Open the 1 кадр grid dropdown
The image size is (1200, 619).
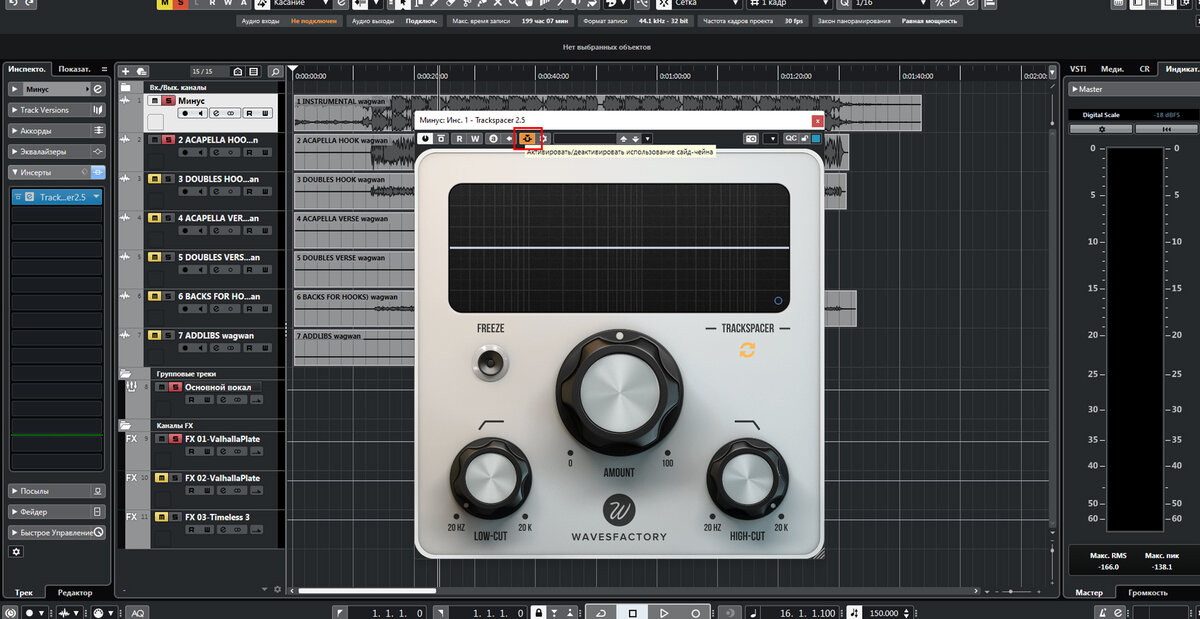(791, 4)
